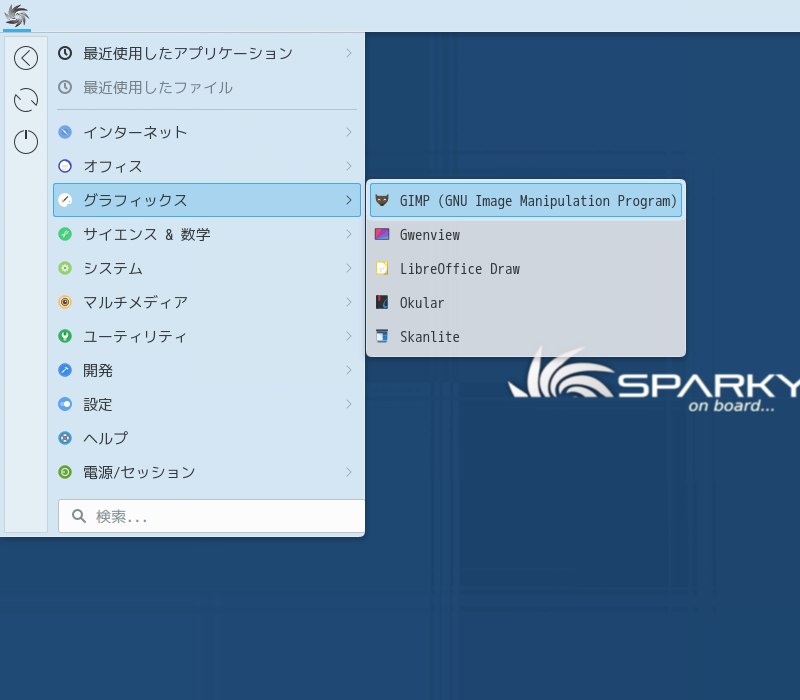Expand the インターネット category arrow

coord(348,132)
